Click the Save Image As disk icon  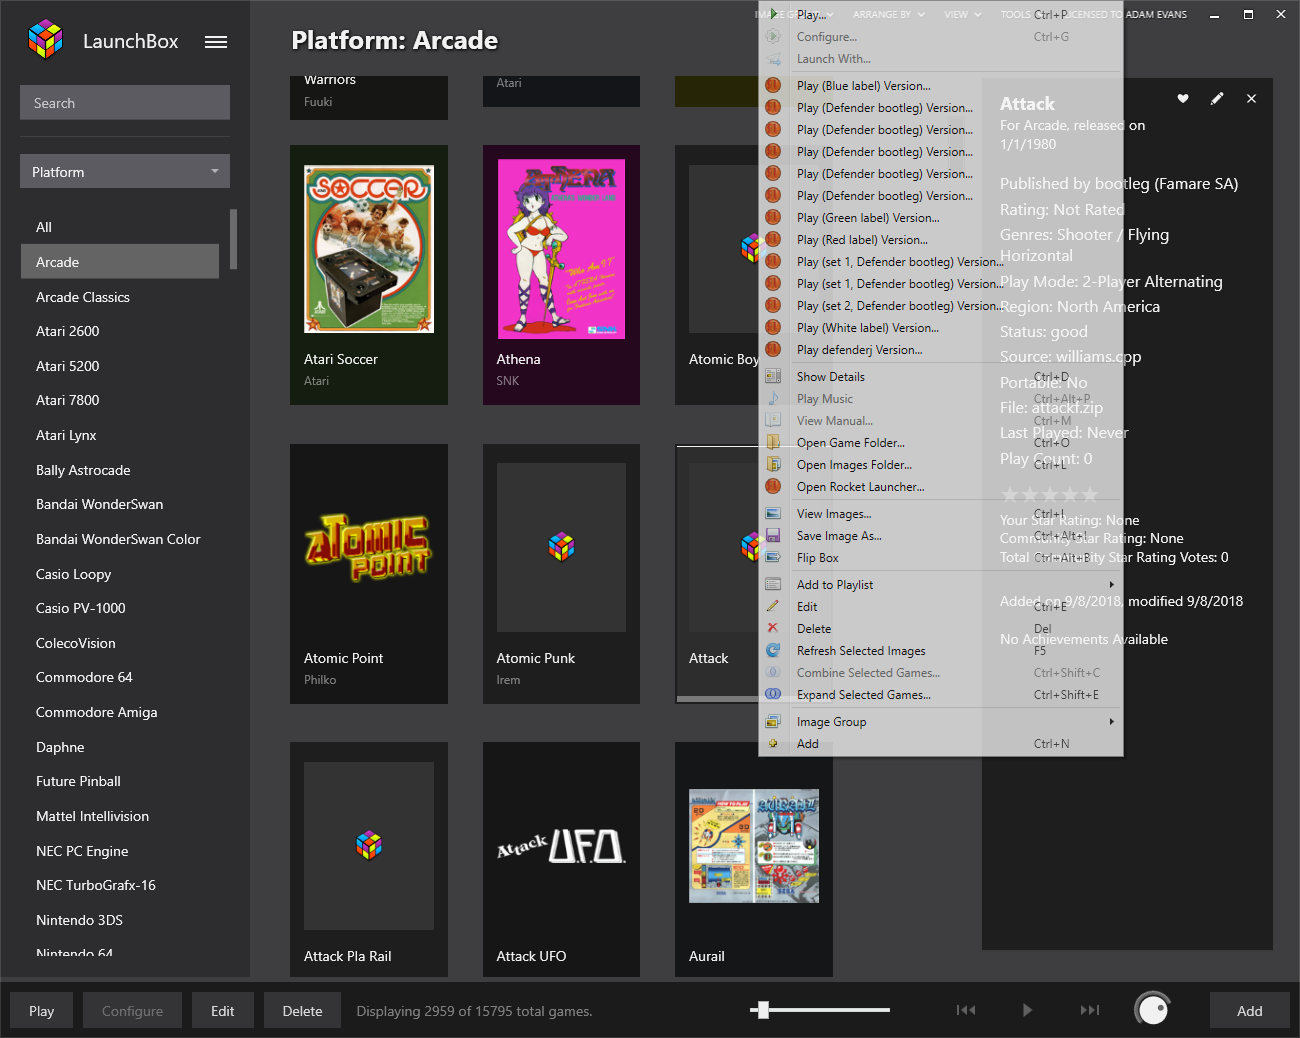coord(773,536)
